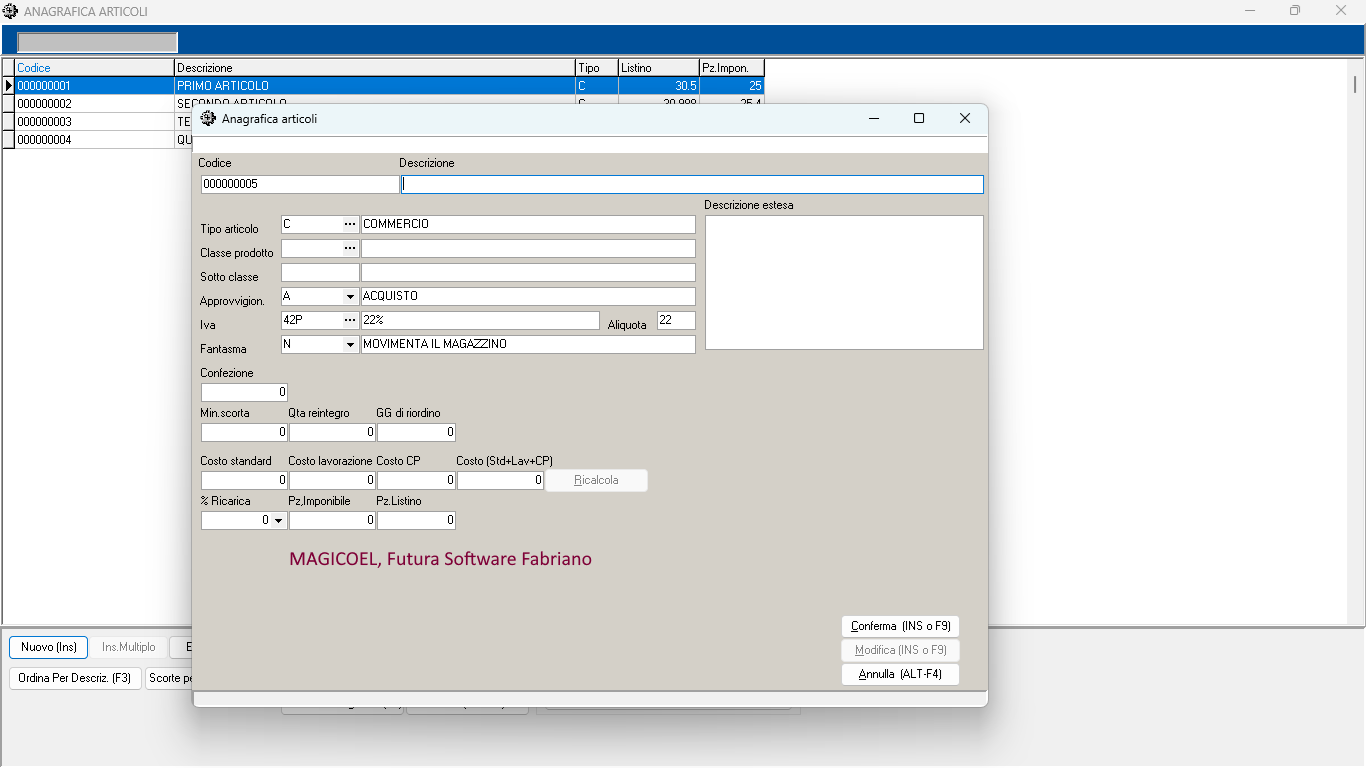Click the Codice field showing 000000005
This screenshot has width=1366, height=768.
(x=300, y=184)
